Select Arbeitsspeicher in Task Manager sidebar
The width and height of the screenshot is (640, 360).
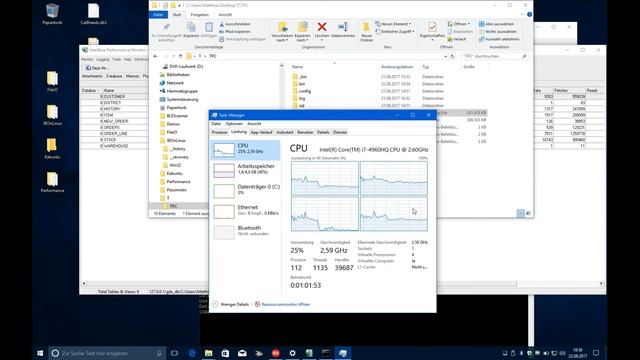tap(245, 170)
